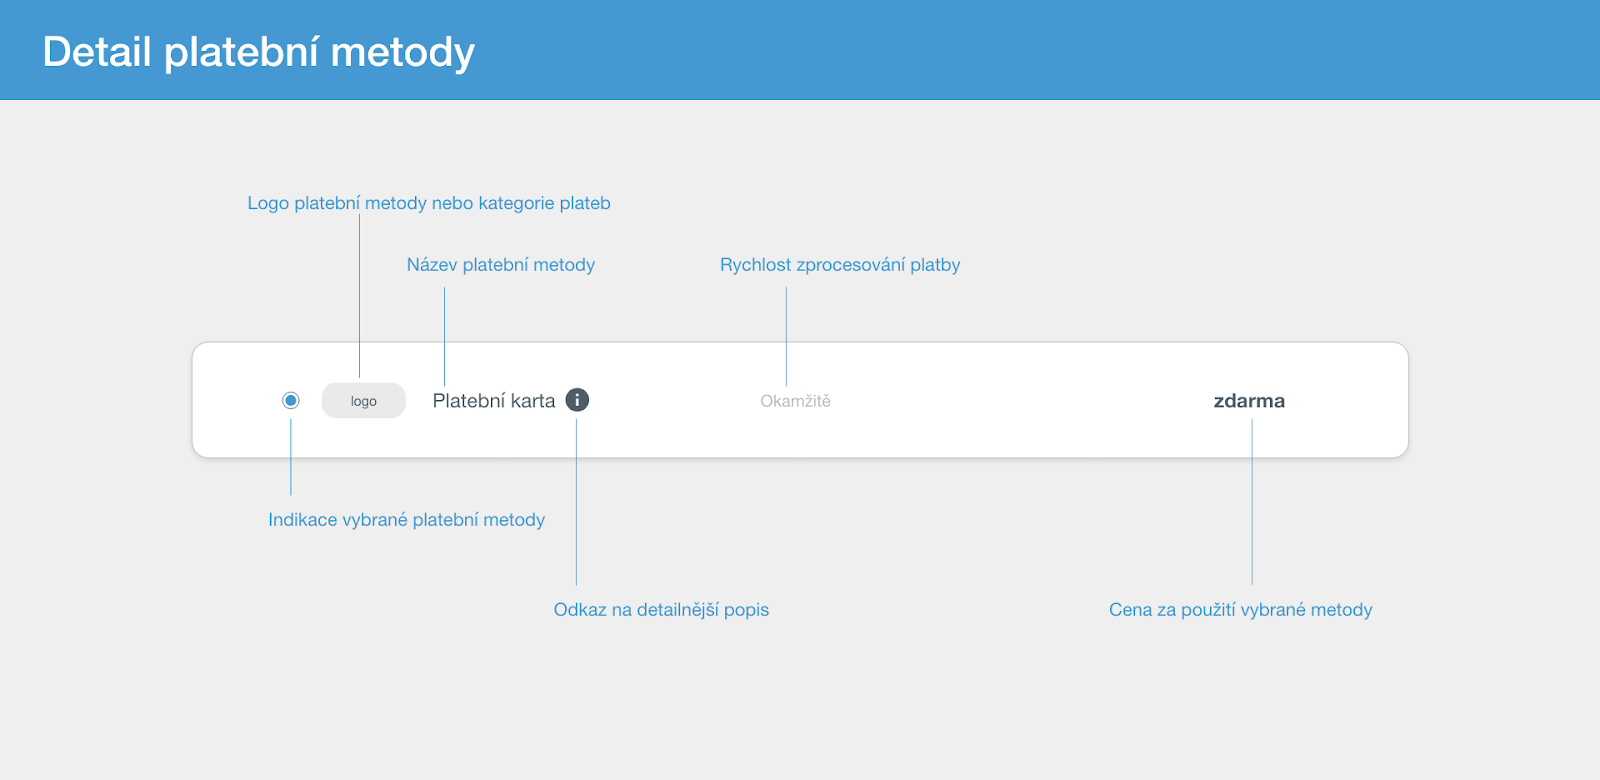Click the Cena za použití vybrané metody annotation
This screenshot has width=1600, height=780.
point(1241,610)
